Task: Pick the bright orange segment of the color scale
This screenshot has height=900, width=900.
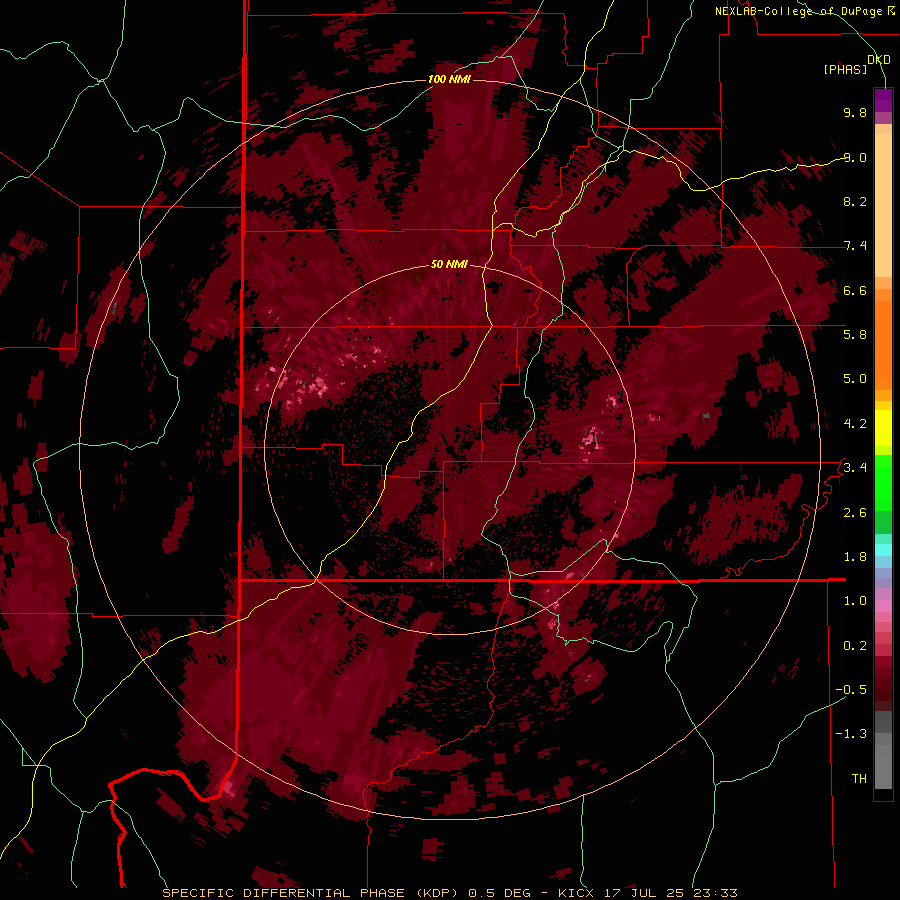Action: click(883, 346)
